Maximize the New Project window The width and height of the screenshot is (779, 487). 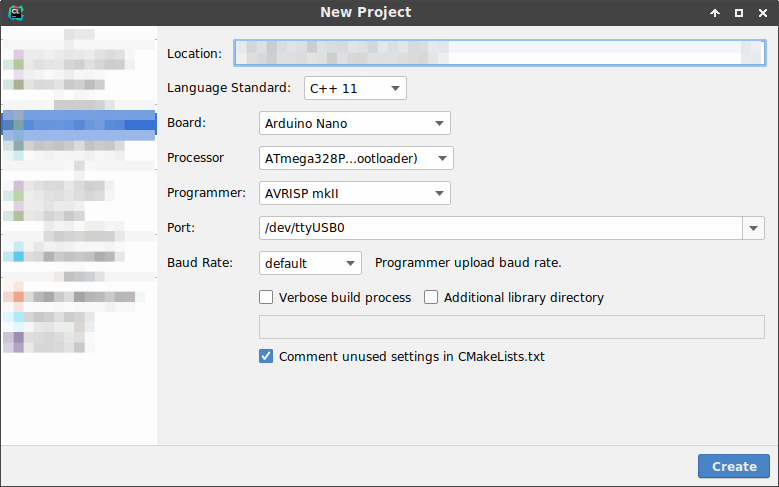(739, 13)
